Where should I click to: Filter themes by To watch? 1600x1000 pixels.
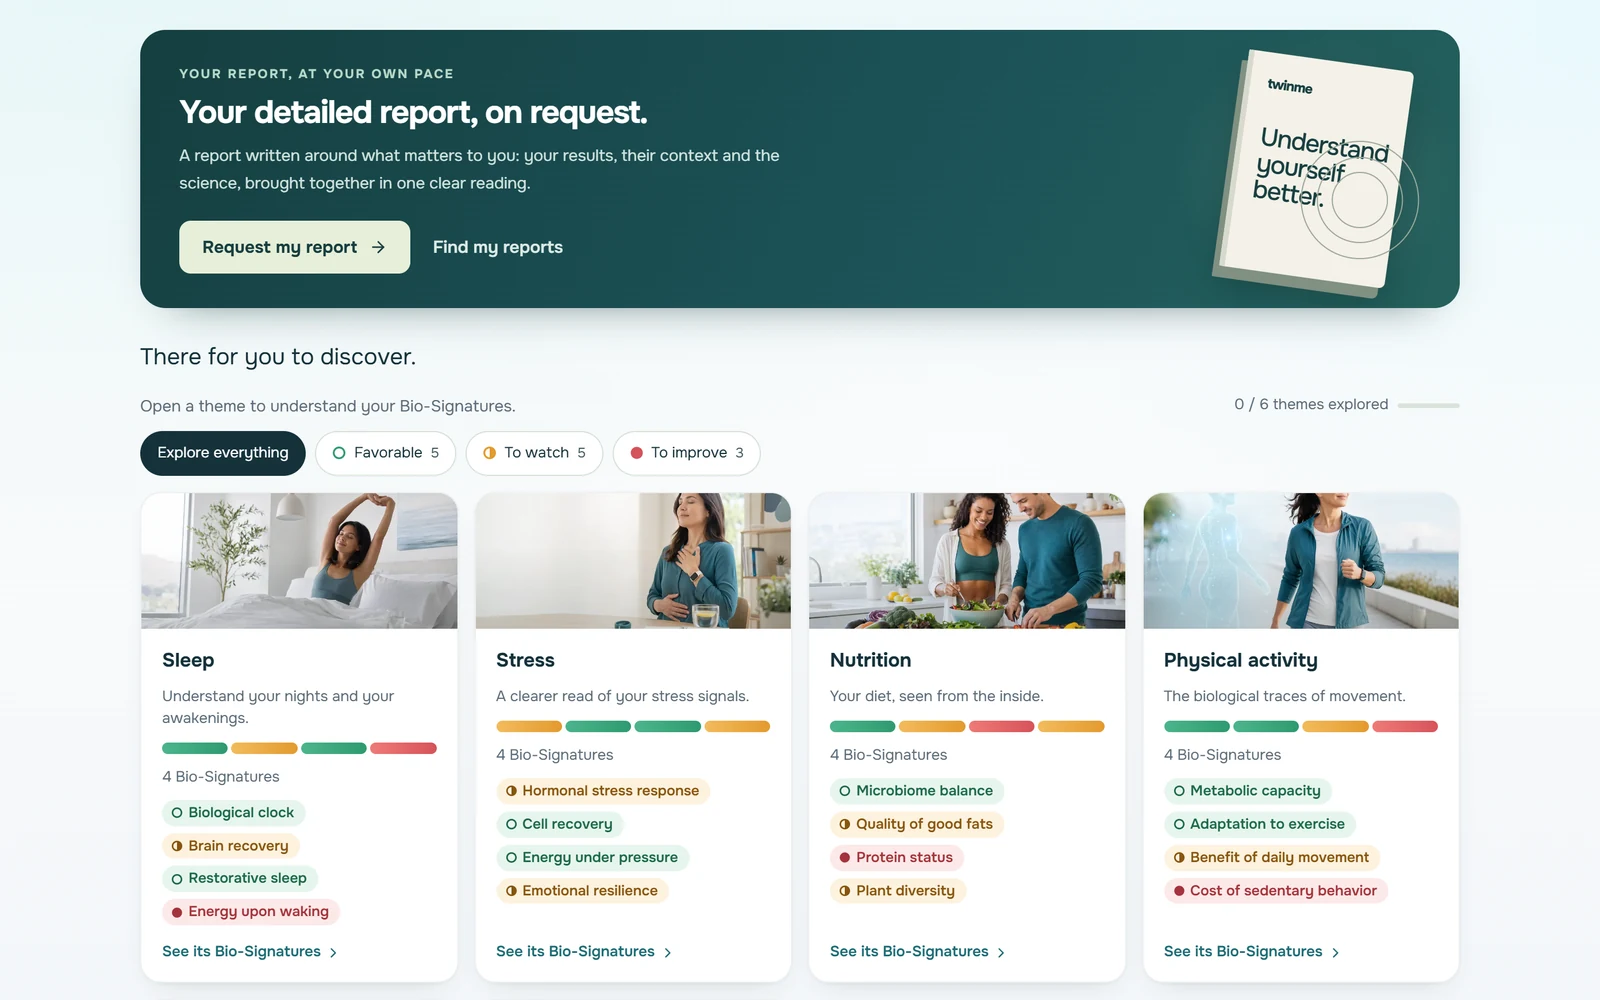tap(534, 453)
